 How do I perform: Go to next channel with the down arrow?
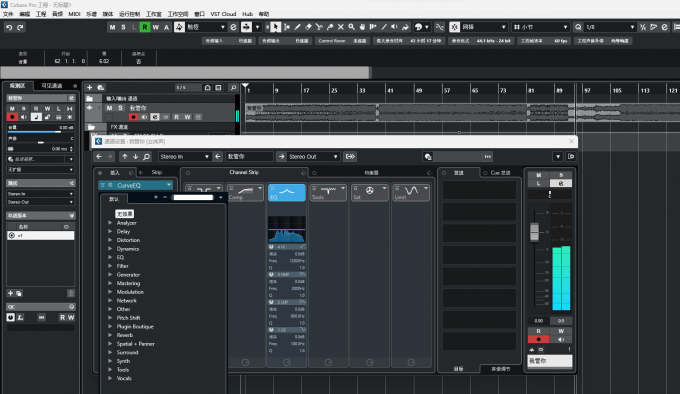(x=136, y=156)
